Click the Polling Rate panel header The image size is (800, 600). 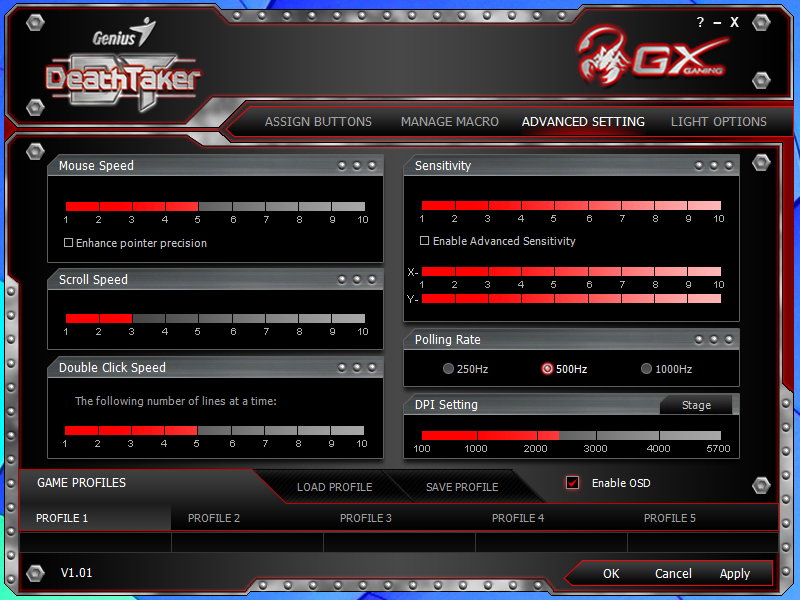click(571, 339)
